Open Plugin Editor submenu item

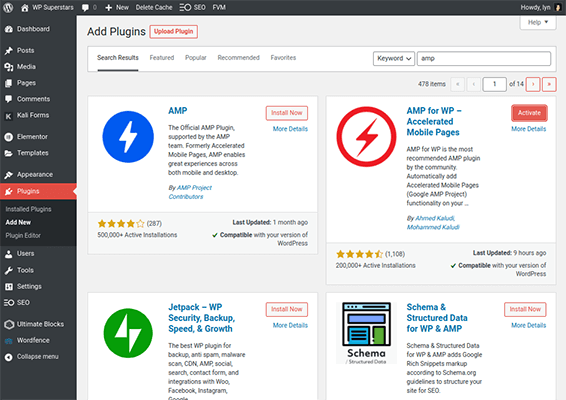point(23,236)
